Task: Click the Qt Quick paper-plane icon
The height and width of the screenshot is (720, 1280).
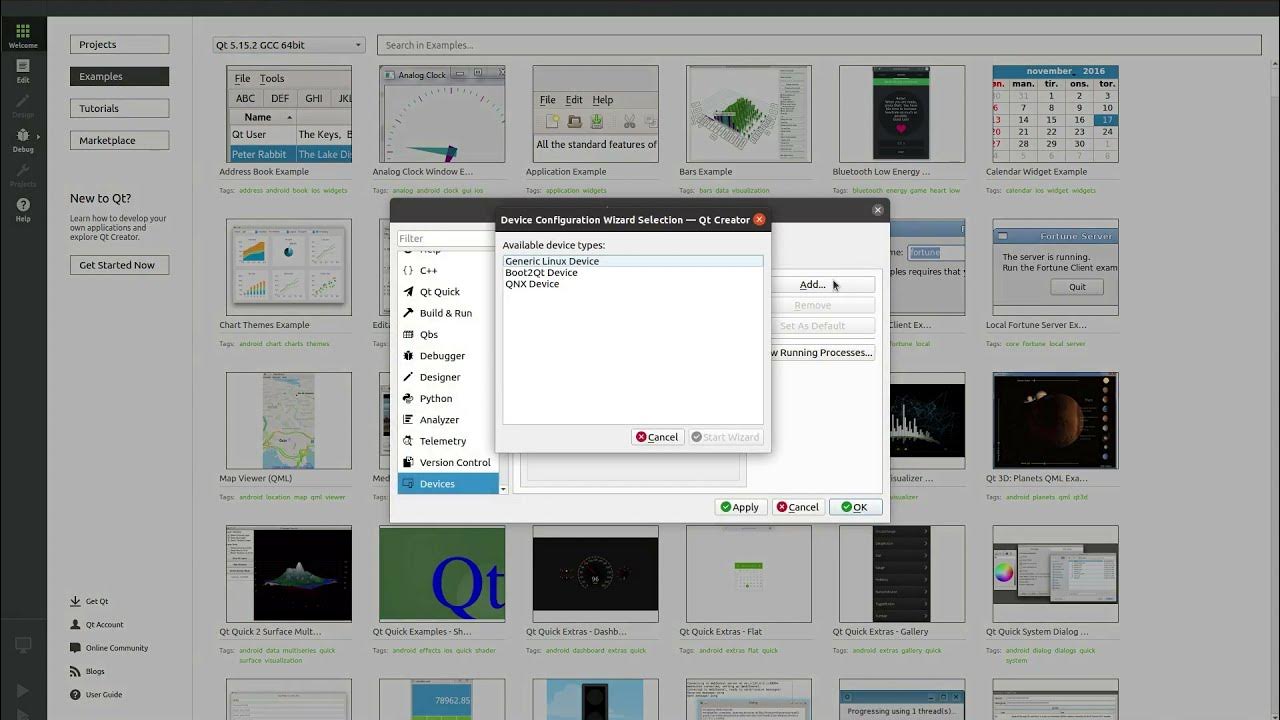Action: pyautogui.click(x=408, y=292)
